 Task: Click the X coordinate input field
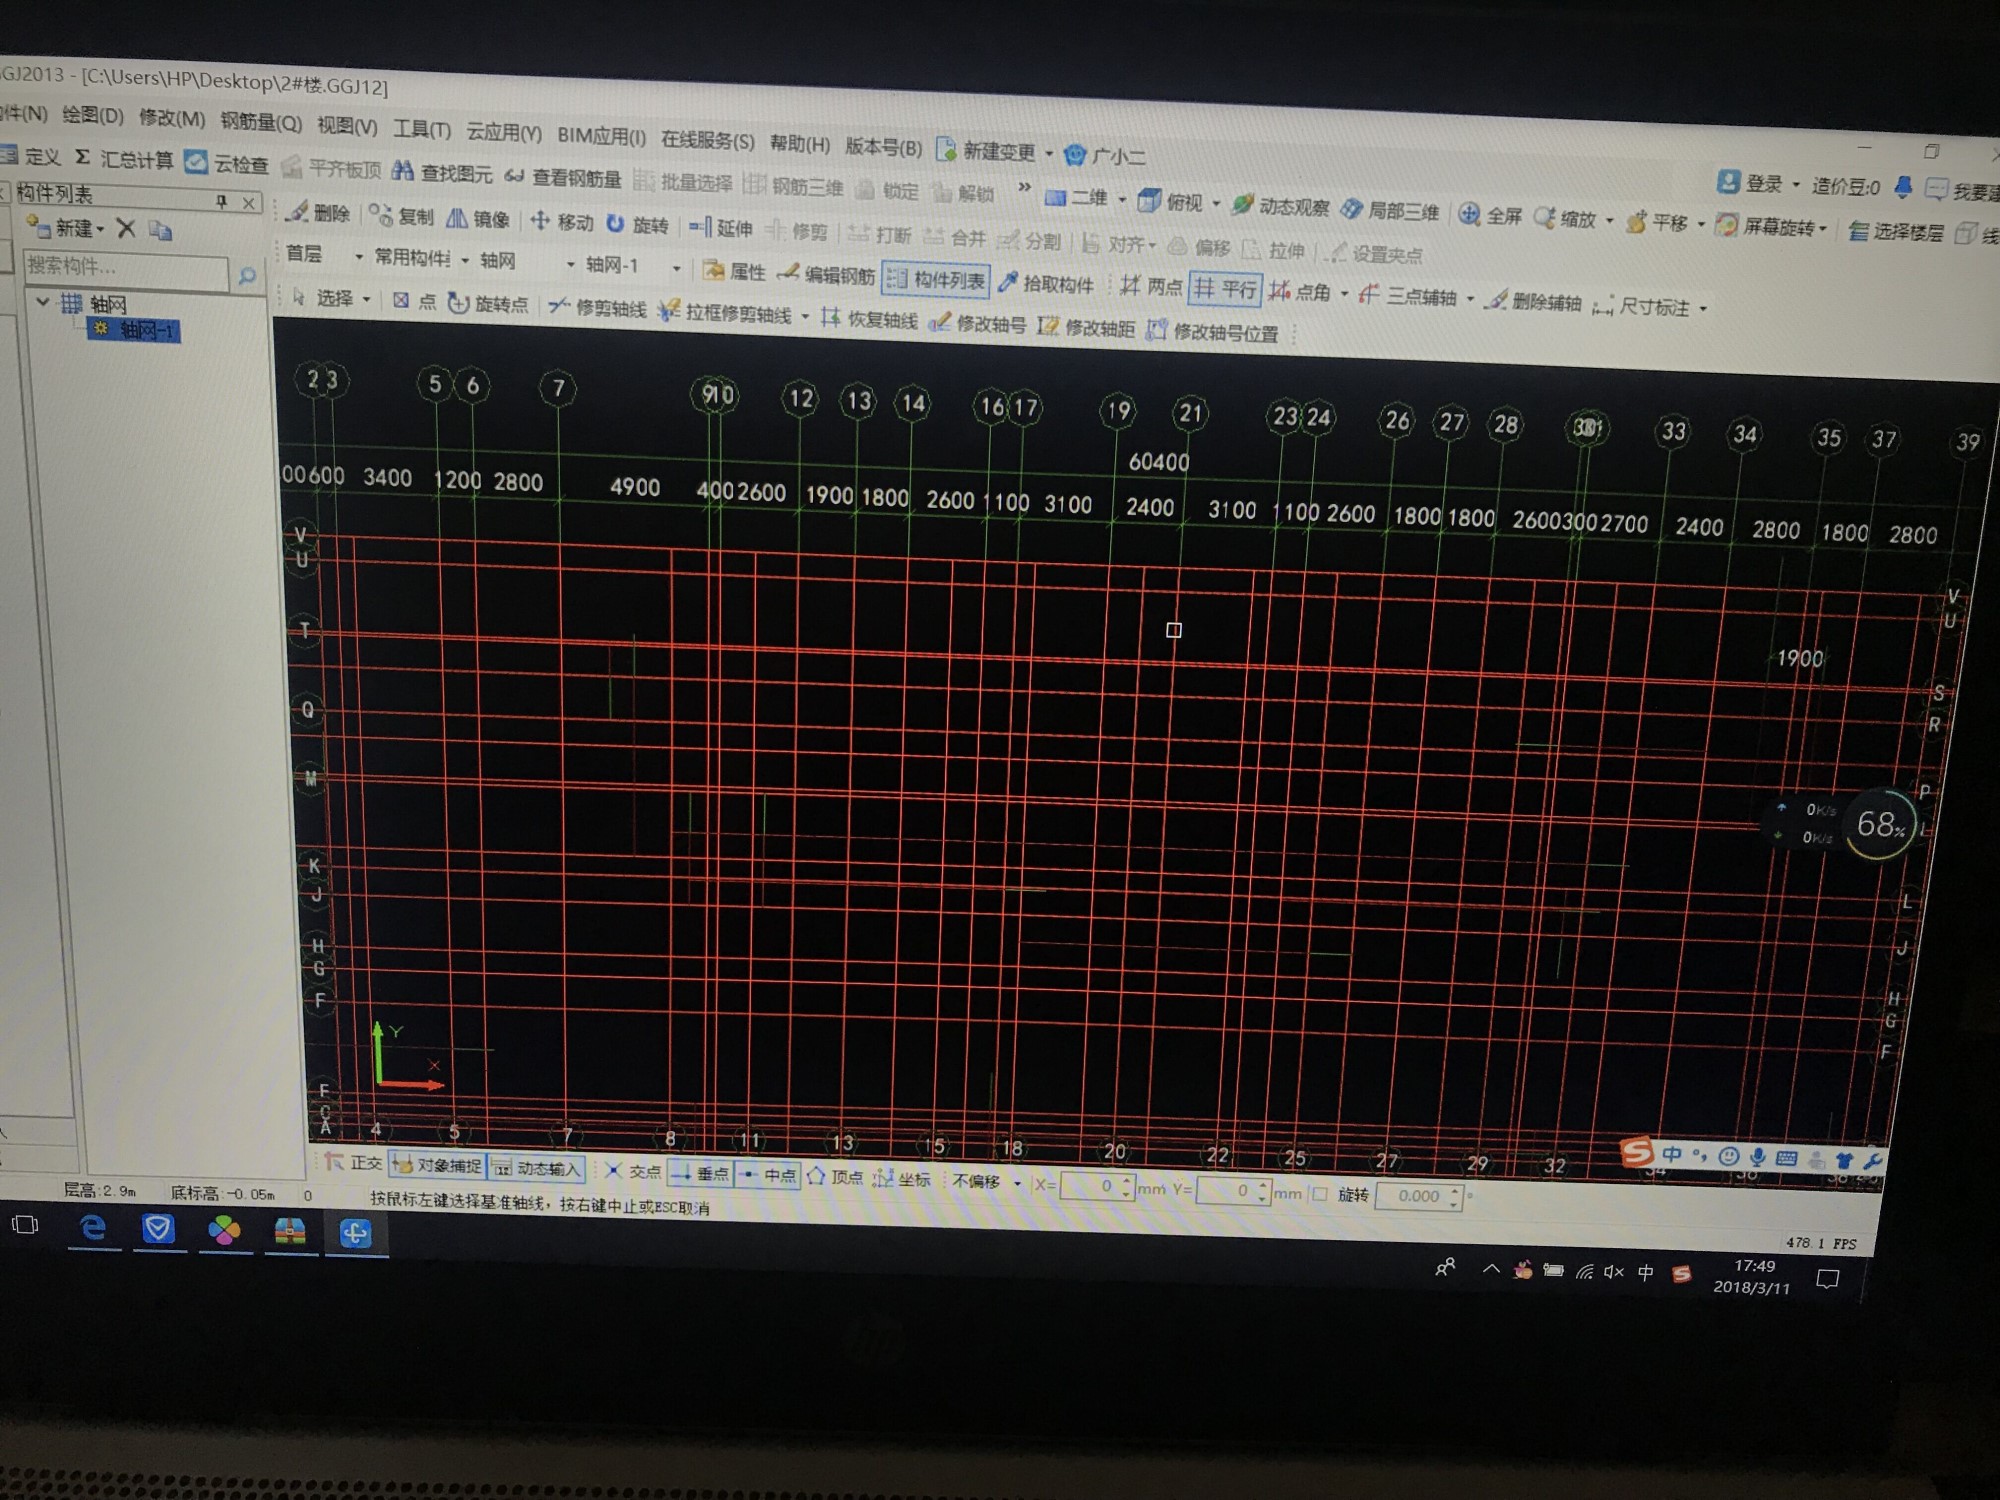pyautogui.click(x=1091, y=1187)
